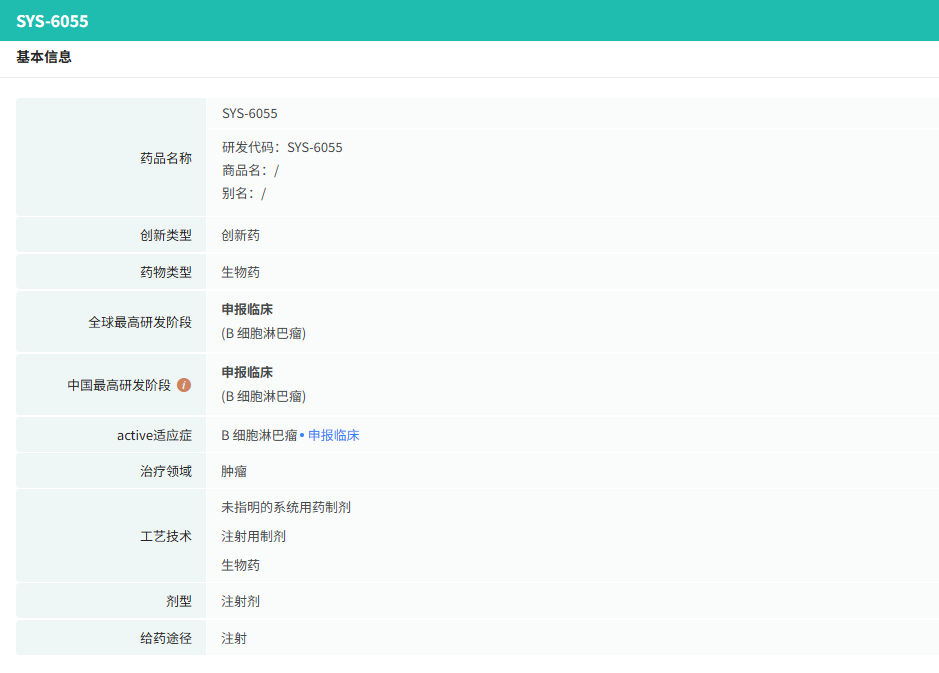This screenshot has width=939, height=673.
Task: Click B 细胞淋巴瘤 in active适应症 row
Action: (259, 435)
